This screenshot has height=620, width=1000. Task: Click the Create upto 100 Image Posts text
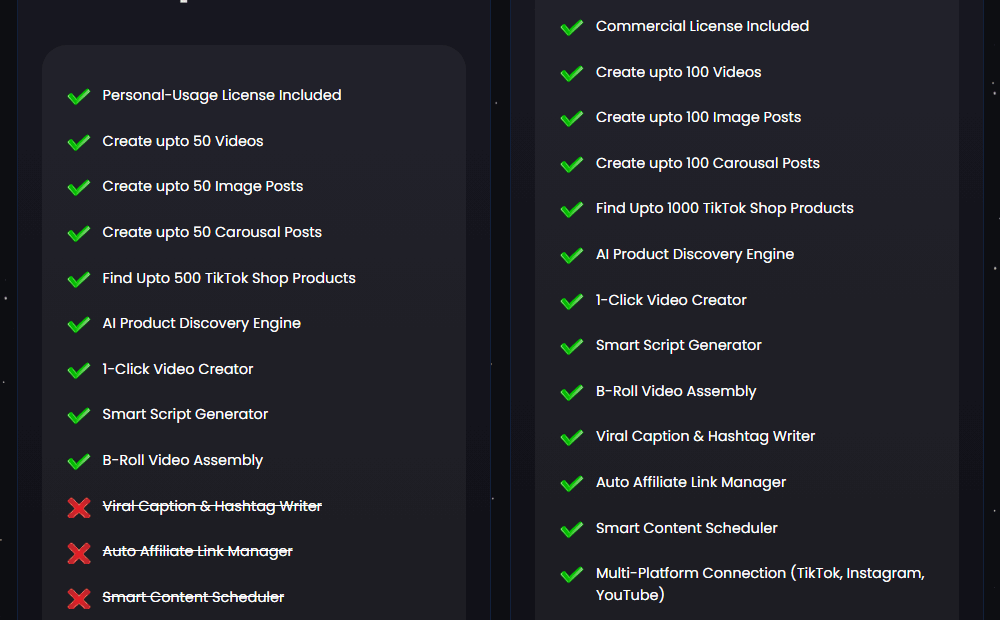[x=698, y=117]
